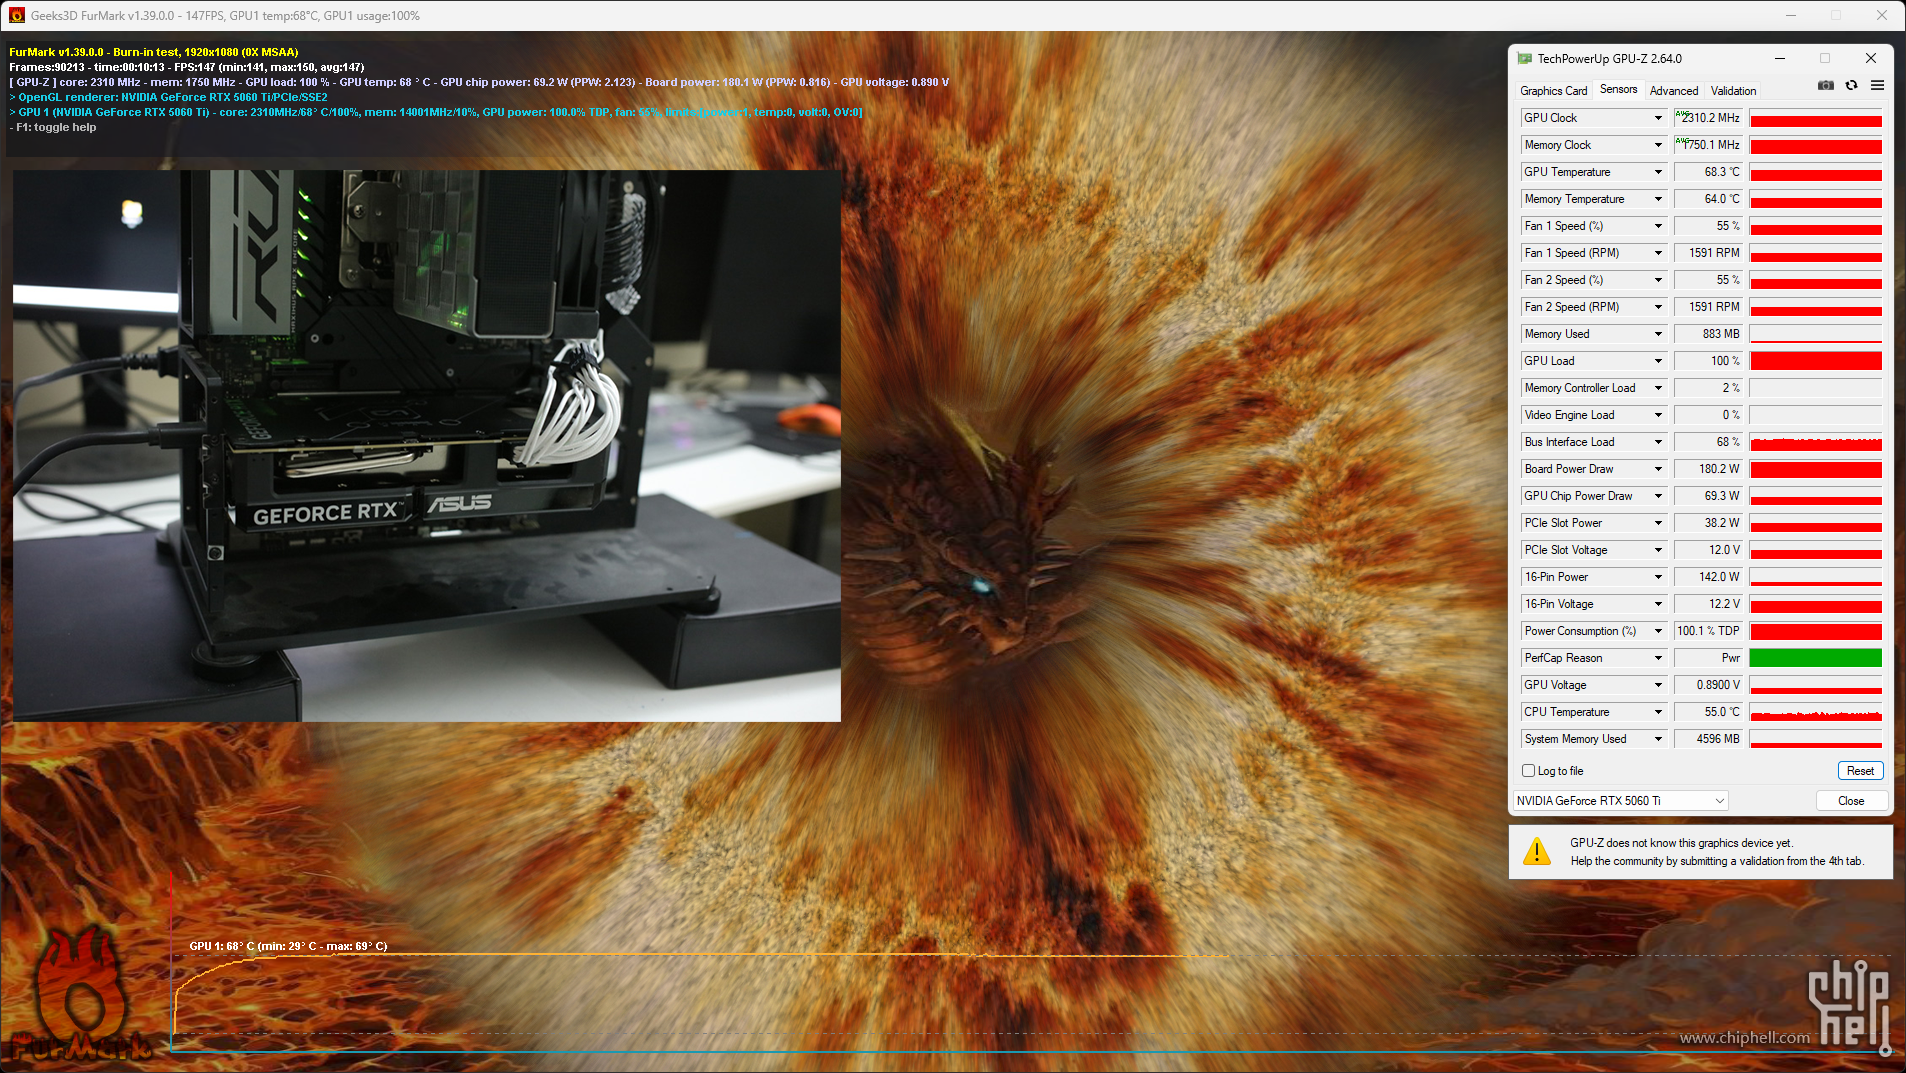Click the GPU Chip Power Draw 69.3 W value

(1708, 496)
